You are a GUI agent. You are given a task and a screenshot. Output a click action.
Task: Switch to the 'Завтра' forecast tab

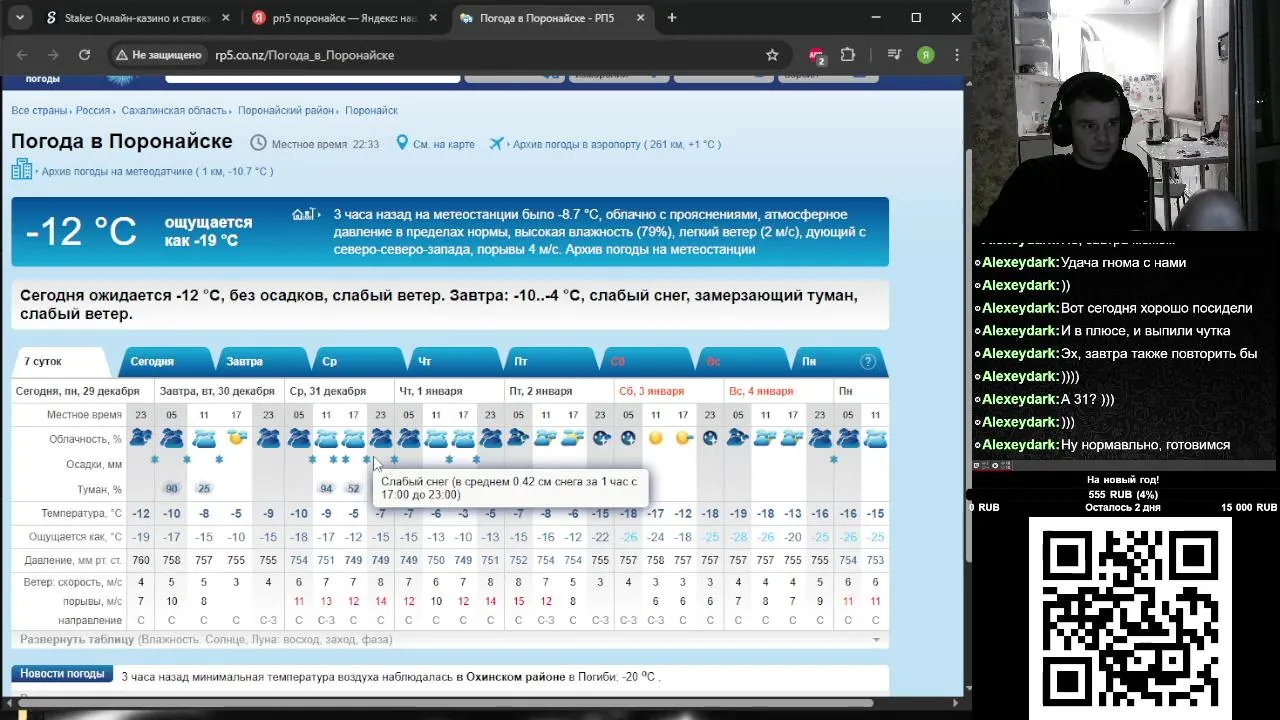262,361
